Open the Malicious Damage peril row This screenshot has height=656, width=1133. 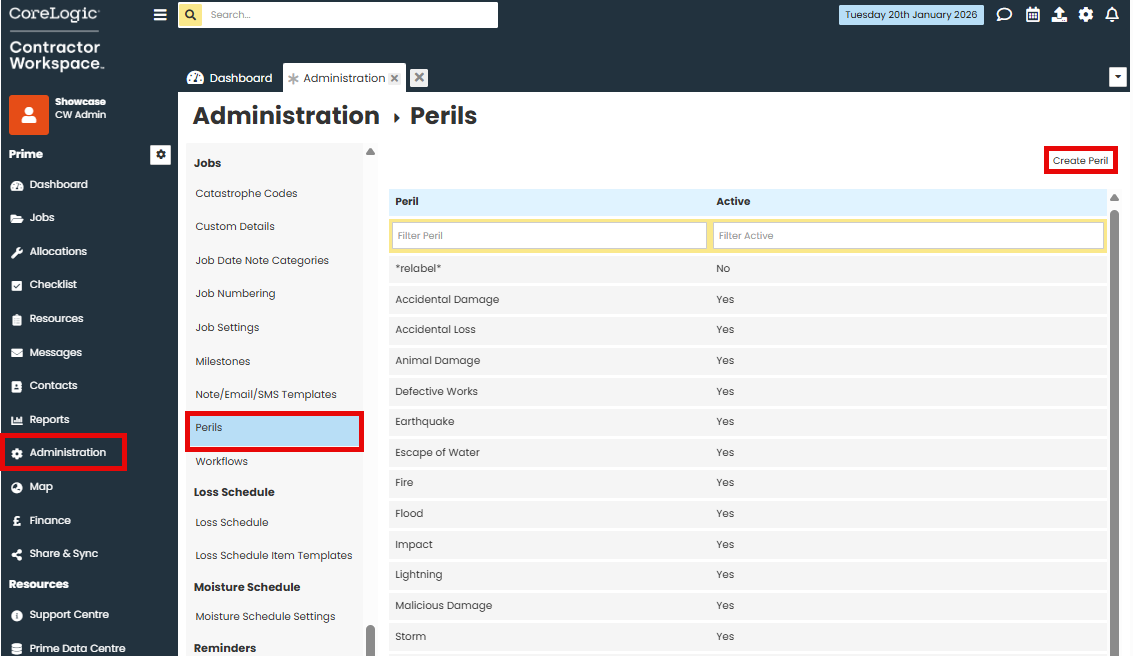pos(748,606)
